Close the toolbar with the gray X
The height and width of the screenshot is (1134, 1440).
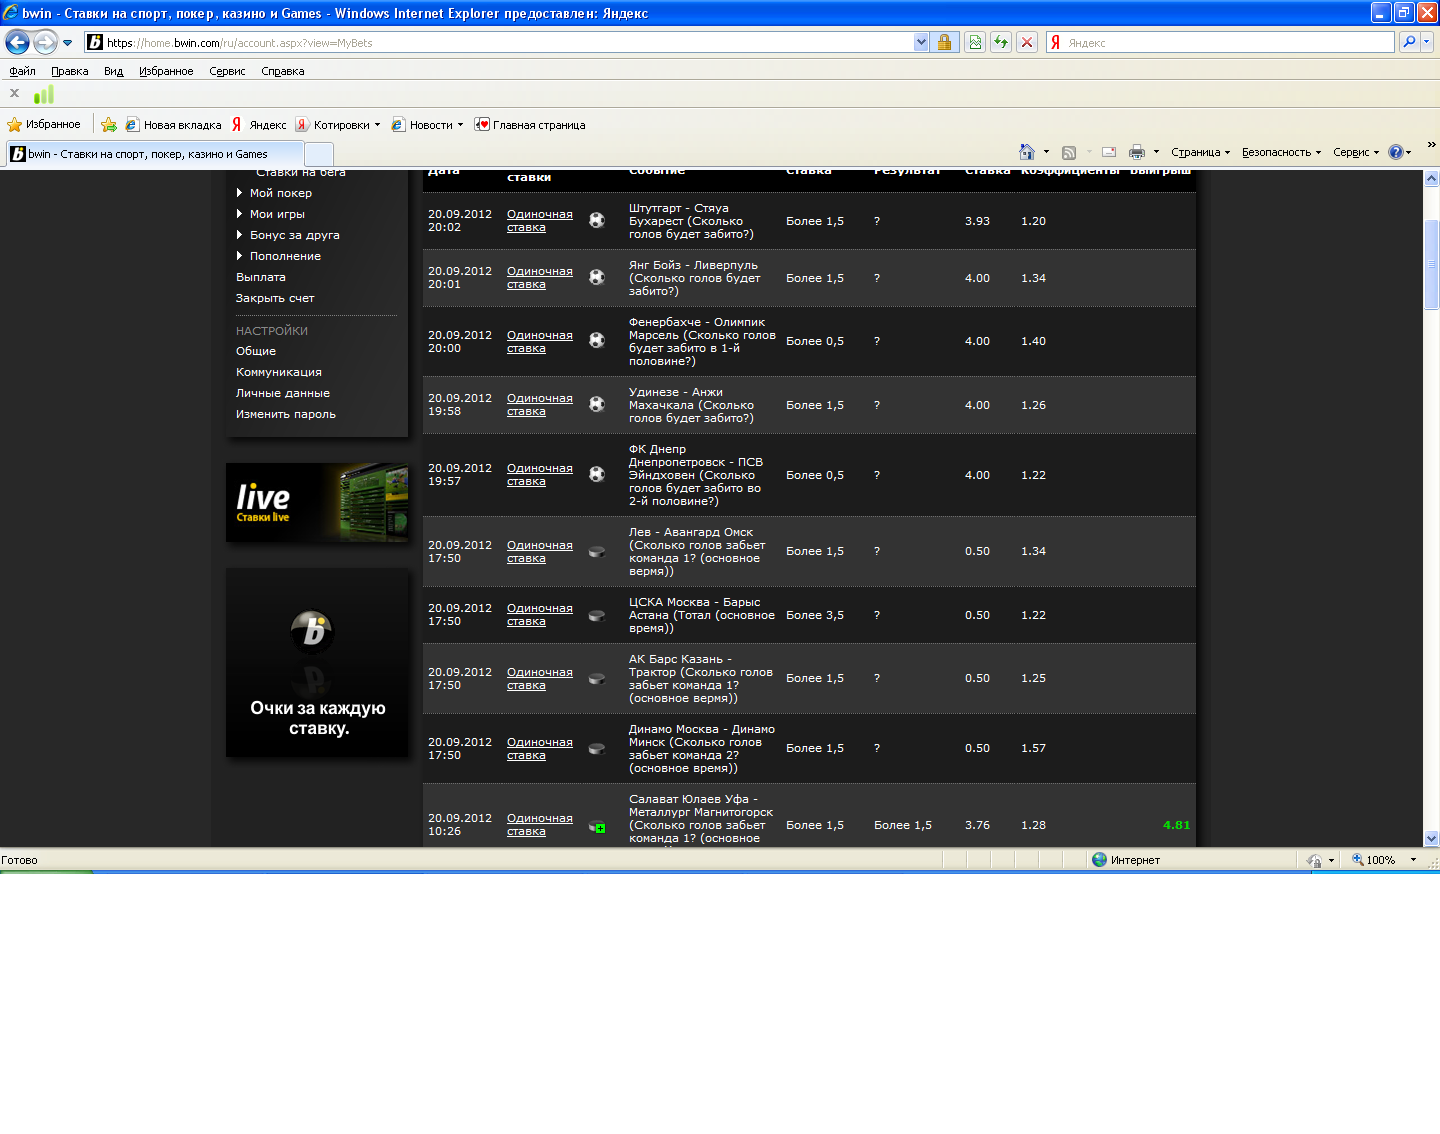(x=14, y=93)
